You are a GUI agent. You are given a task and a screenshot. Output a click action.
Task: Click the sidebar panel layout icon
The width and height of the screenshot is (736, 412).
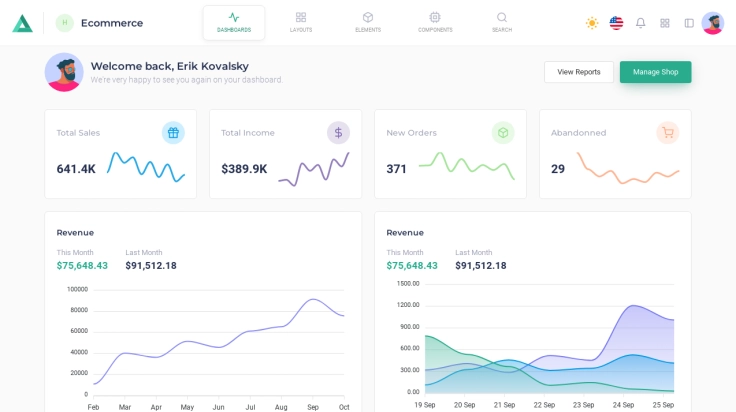click(x=689, y=23)
